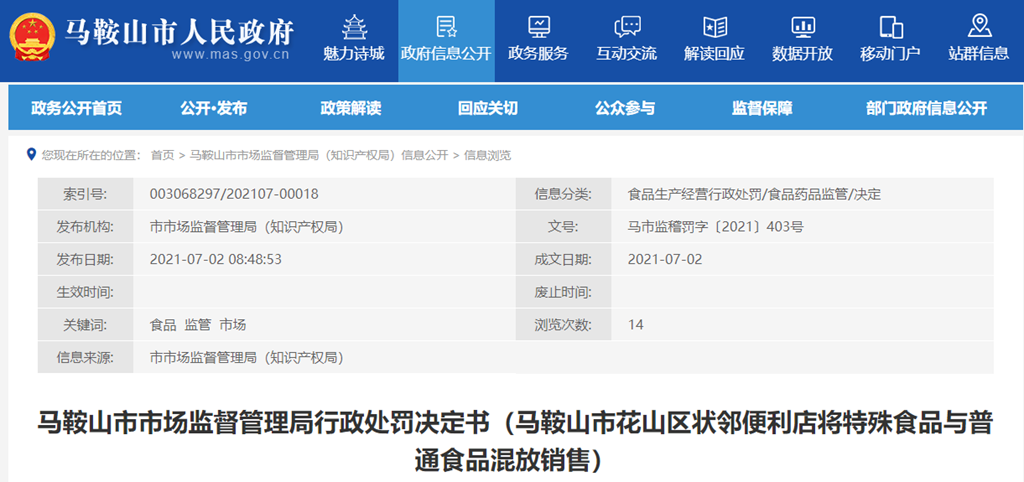
Task: Click the bar chart icon above 数据开放
Action: (803, 27)
